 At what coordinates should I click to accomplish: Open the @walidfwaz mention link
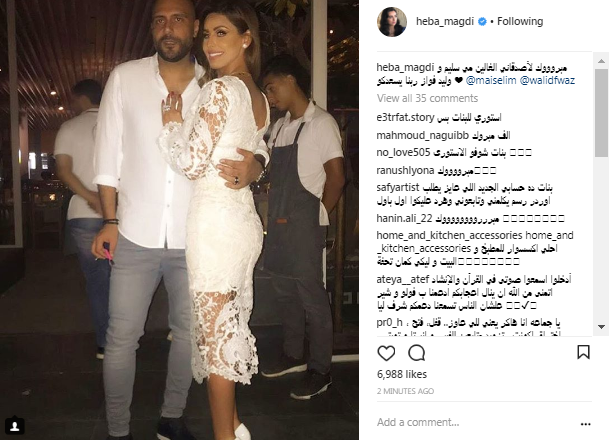547,81
